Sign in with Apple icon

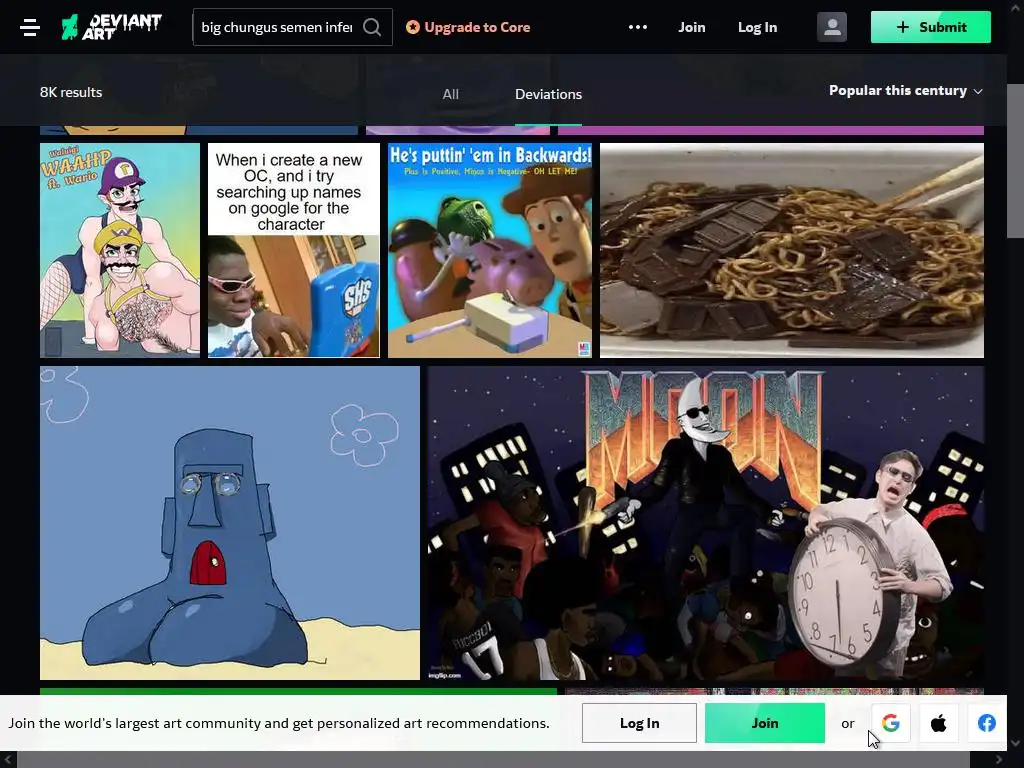point(938,723)
